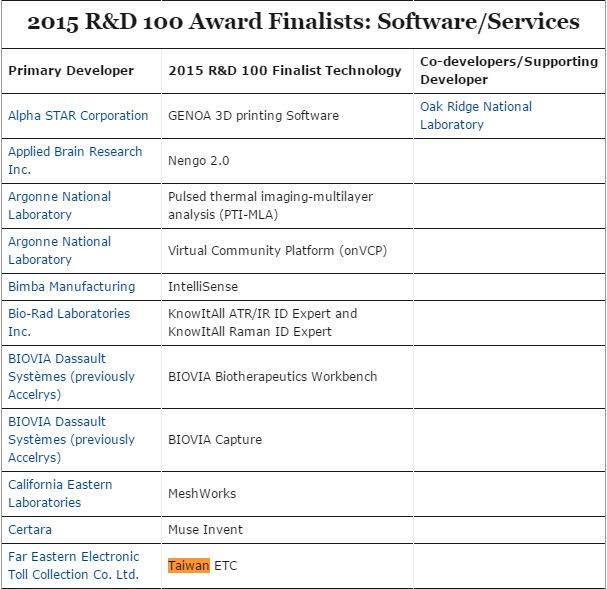Viewport: 607px width, 589px height.
Task: Click Argonne link beside Virtual Community Platform
Action: click(60, 250)
